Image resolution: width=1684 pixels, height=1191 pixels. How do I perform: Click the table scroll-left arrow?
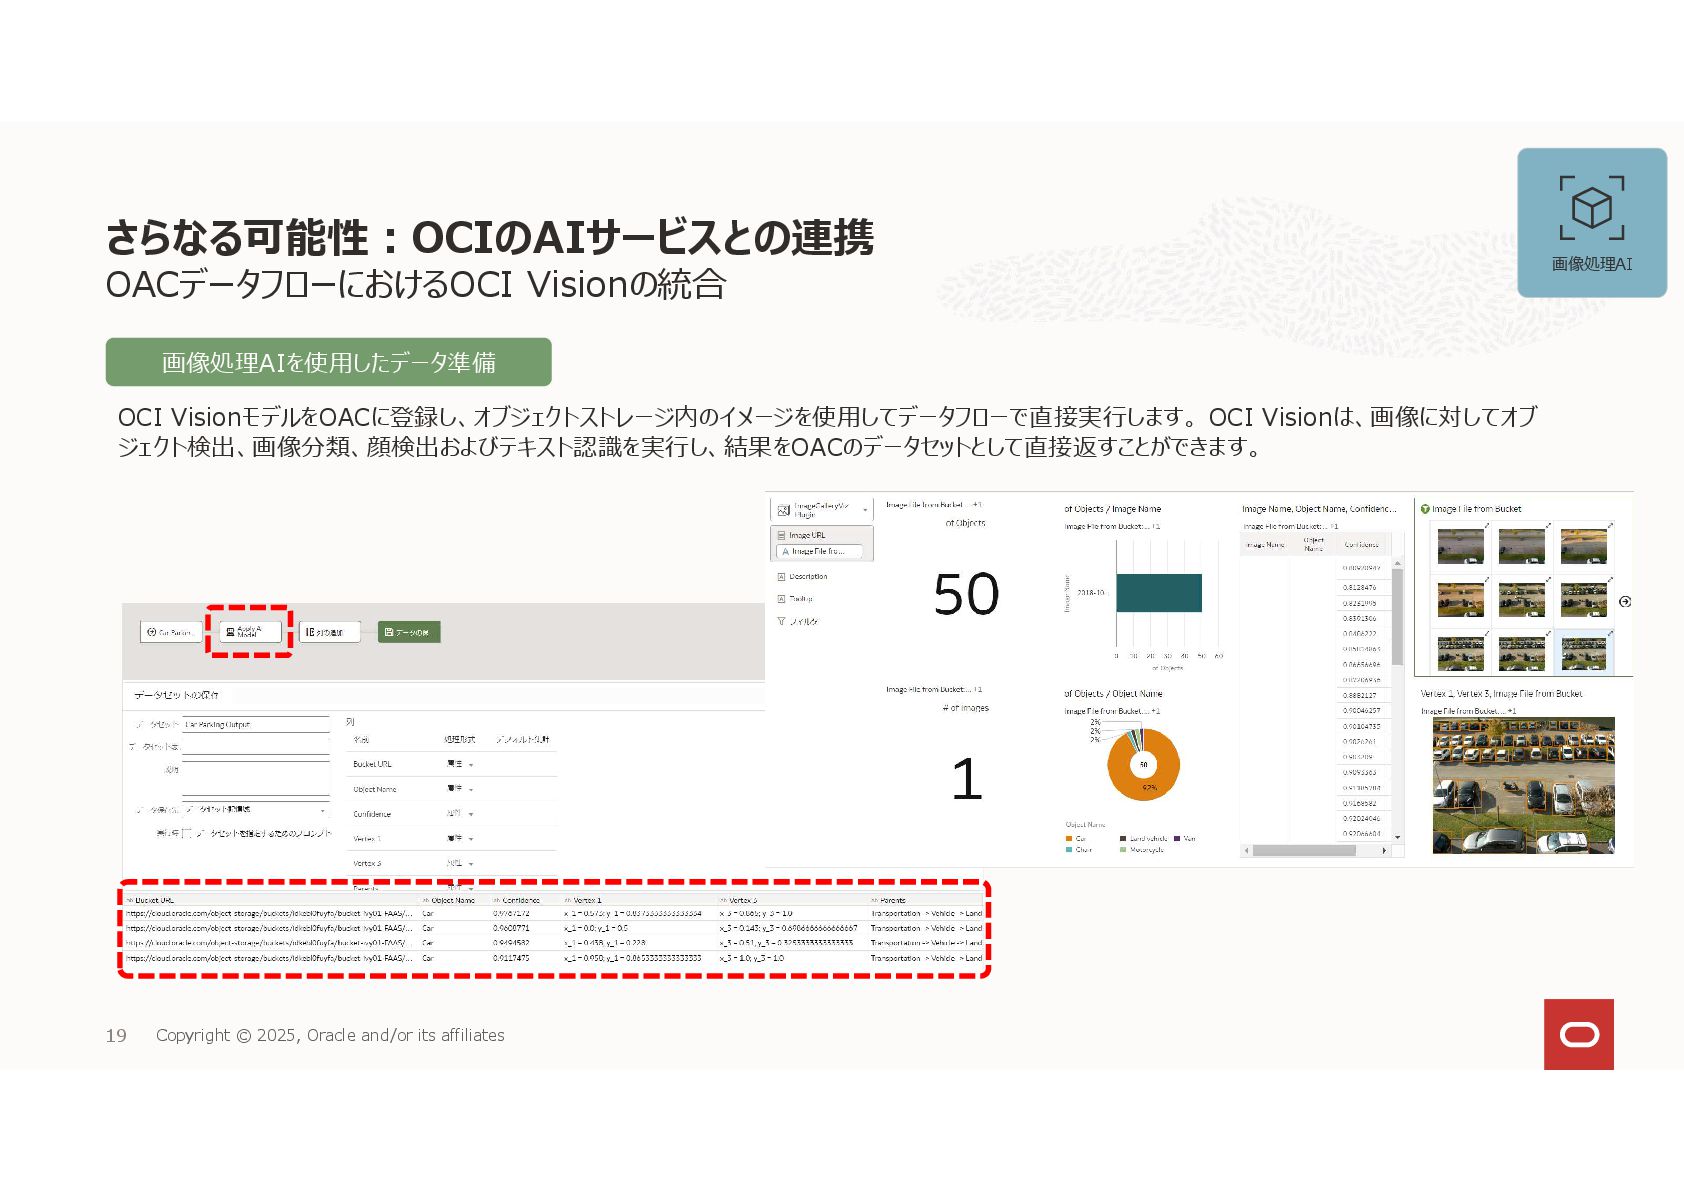tap(1246, 851)
